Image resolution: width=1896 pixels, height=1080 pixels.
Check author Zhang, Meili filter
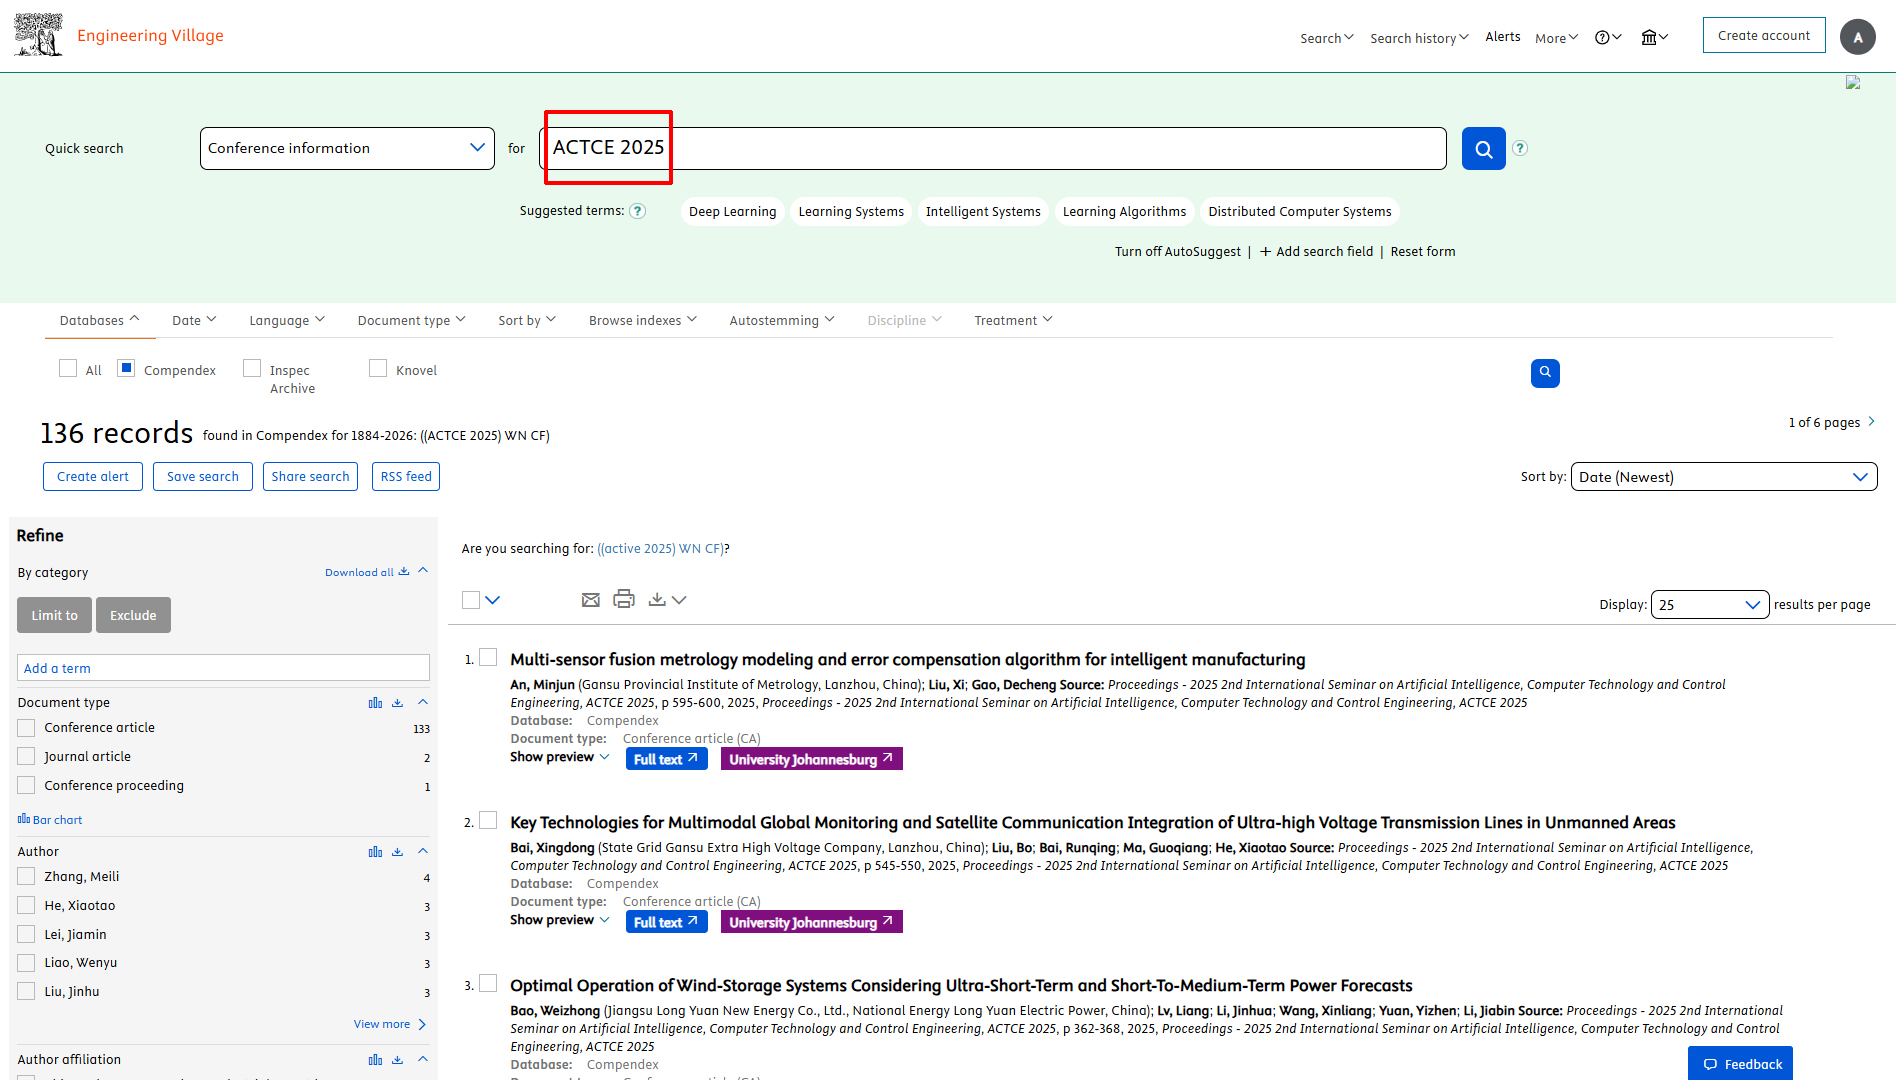[26, 877]
